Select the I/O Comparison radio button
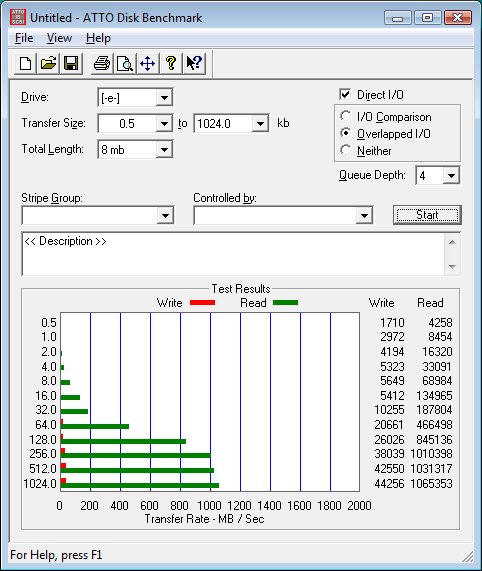 coord(345,116)
